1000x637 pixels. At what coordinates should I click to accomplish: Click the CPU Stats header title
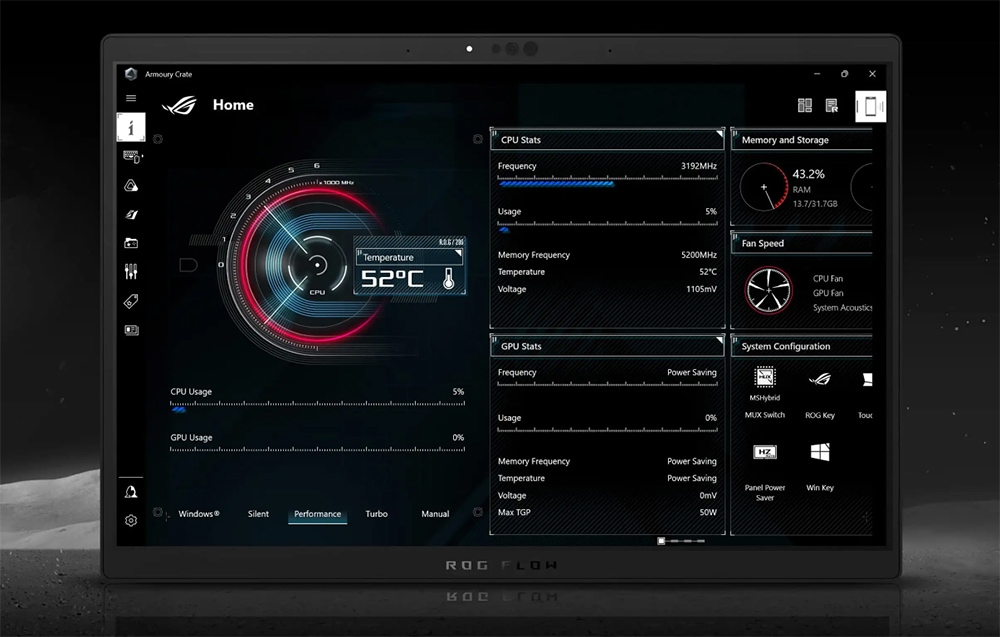pyautogui.click(x=520, y=140)
